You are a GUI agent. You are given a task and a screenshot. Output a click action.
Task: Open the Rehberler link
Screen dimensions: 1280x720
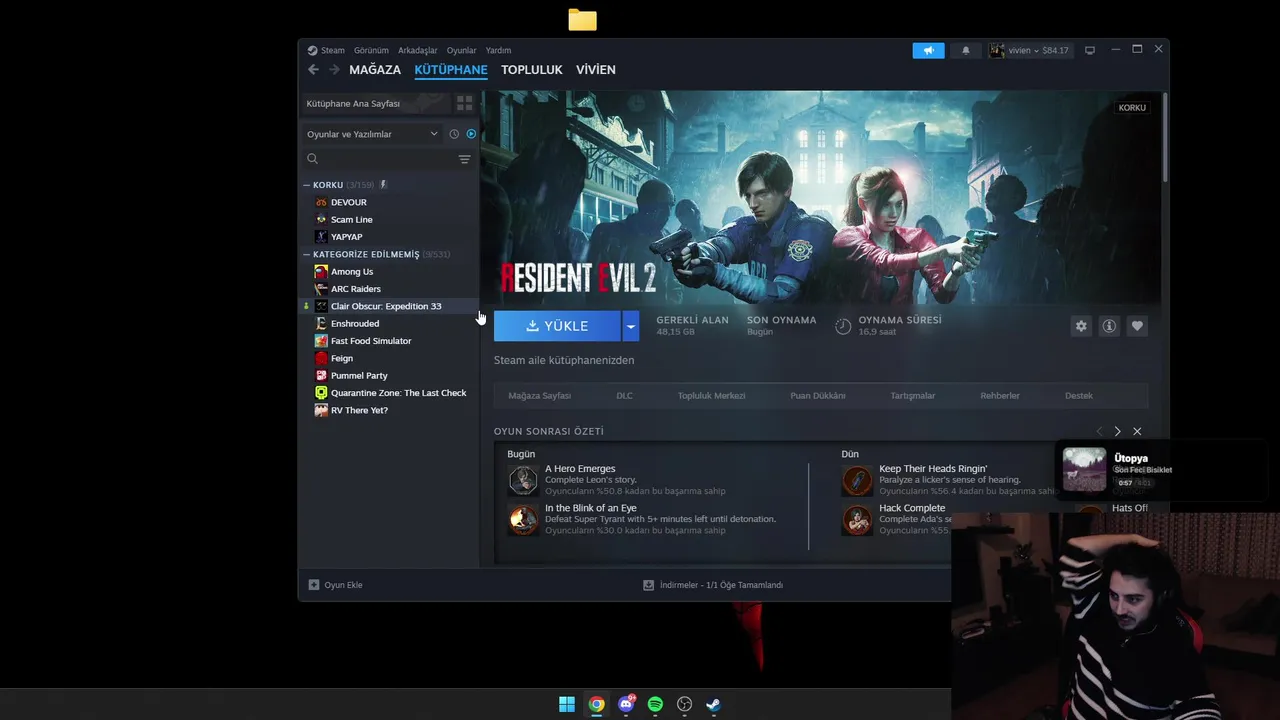pos(1000,396)
